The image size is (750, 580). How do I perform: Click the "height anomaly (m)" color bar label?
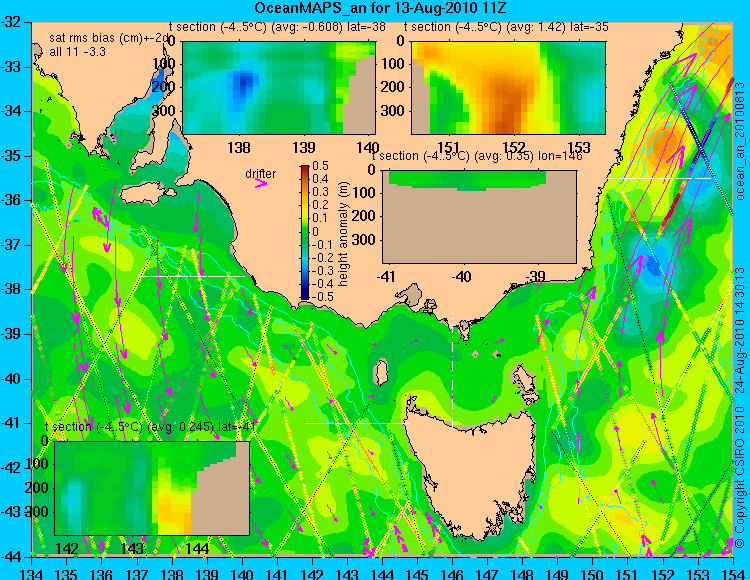point(342,234)
